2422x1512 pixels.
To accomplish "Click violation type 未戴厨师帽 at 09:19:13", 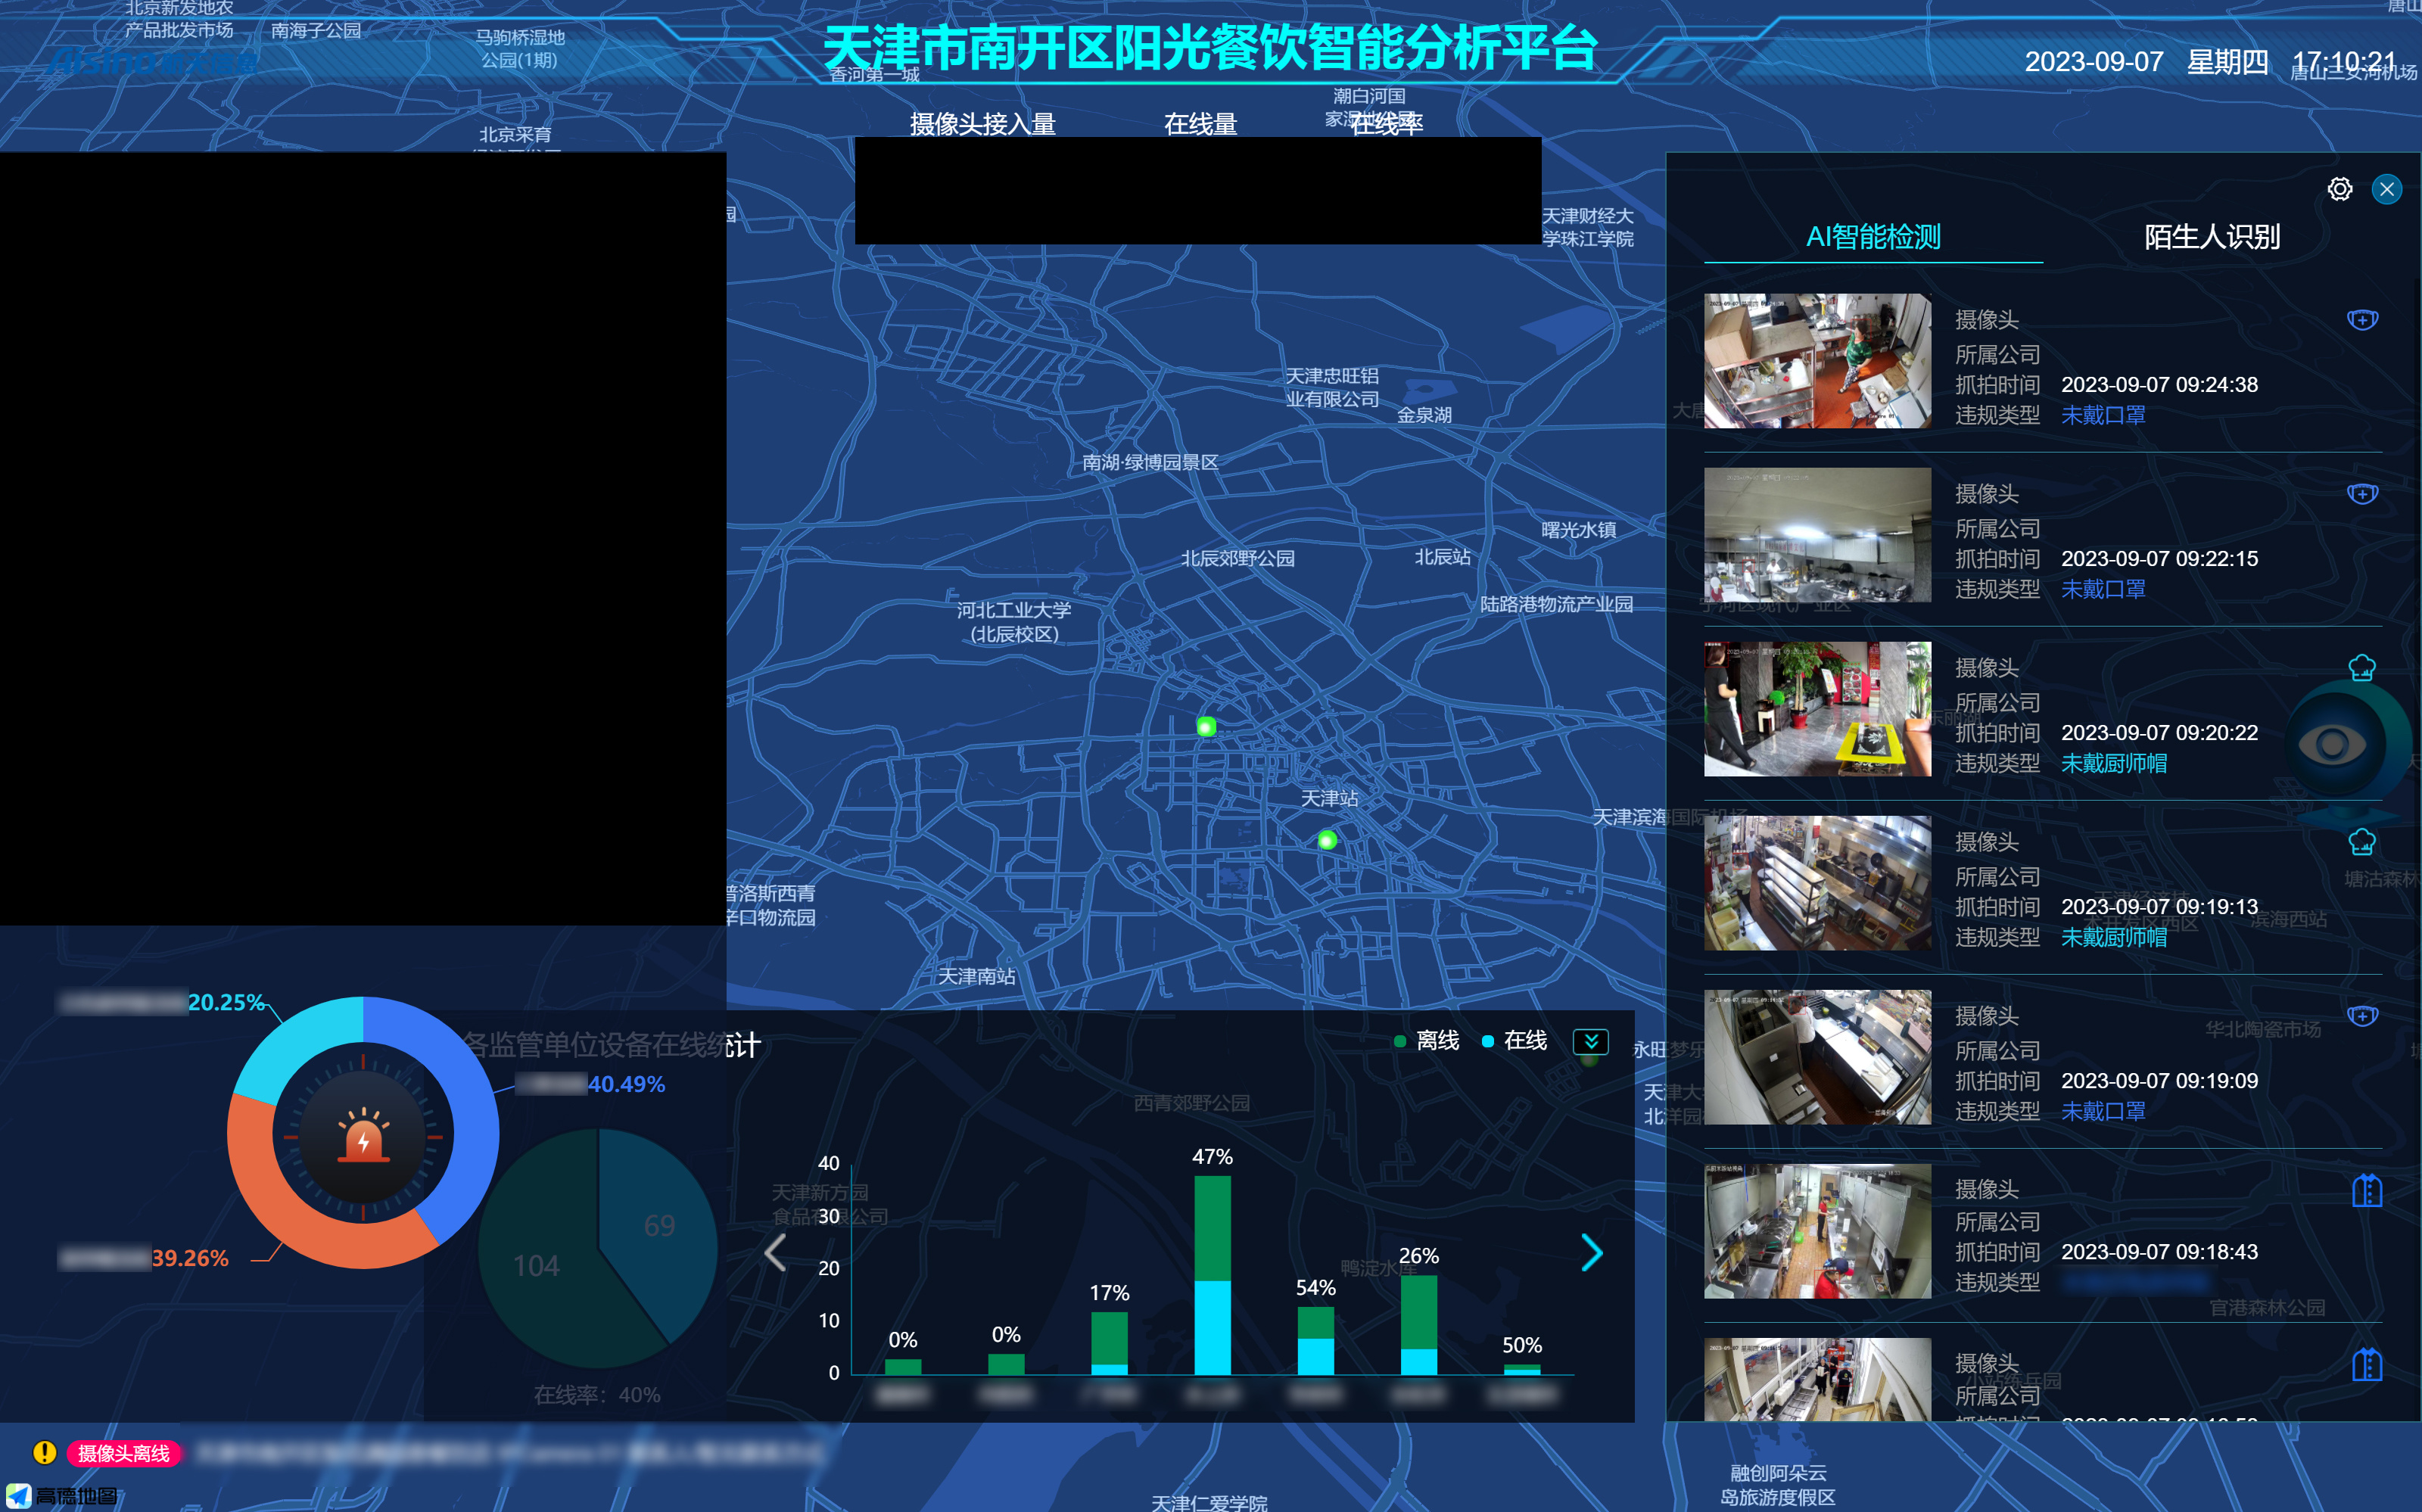I will point(2113,937).
